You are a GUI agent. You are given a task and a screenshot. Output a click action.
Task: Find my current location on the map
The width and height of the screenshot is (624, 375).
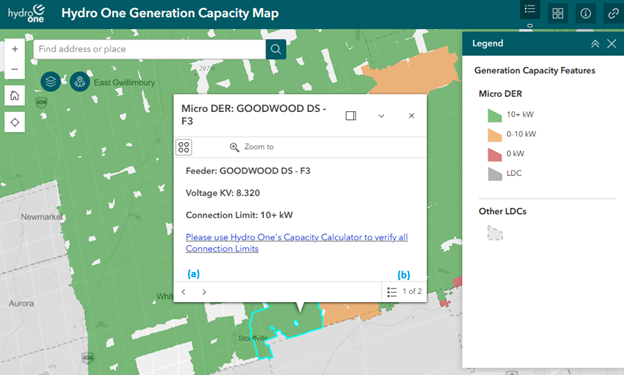[15, 122]
